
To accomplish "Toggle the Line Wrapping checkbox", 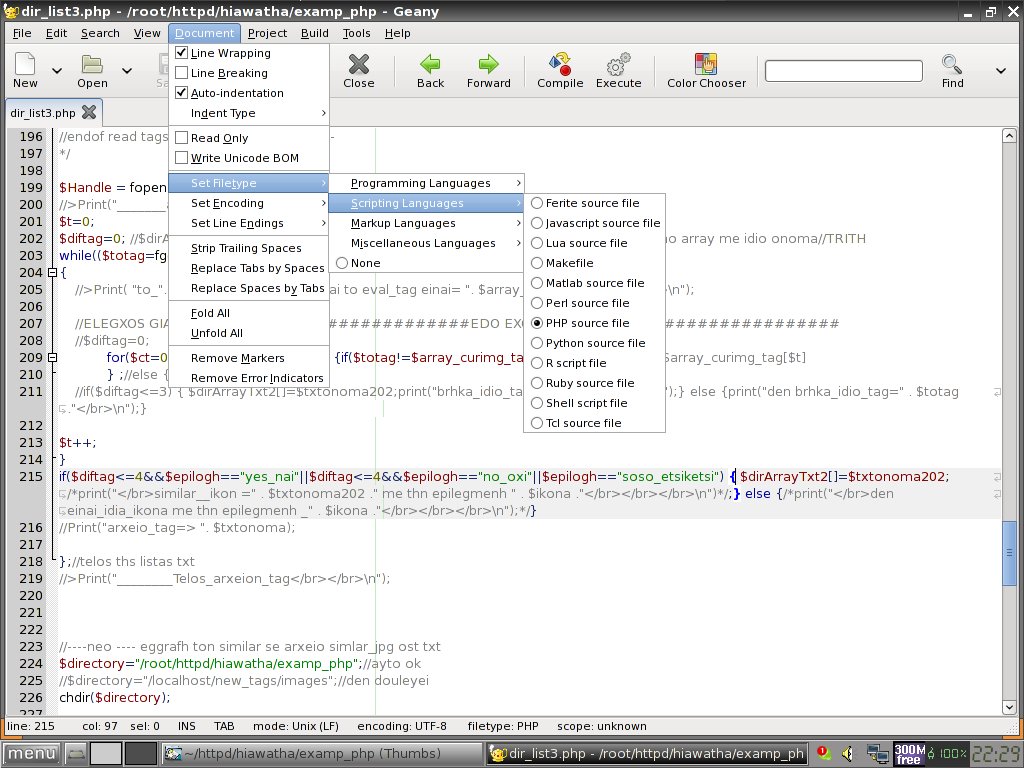I will pos(182,53).
